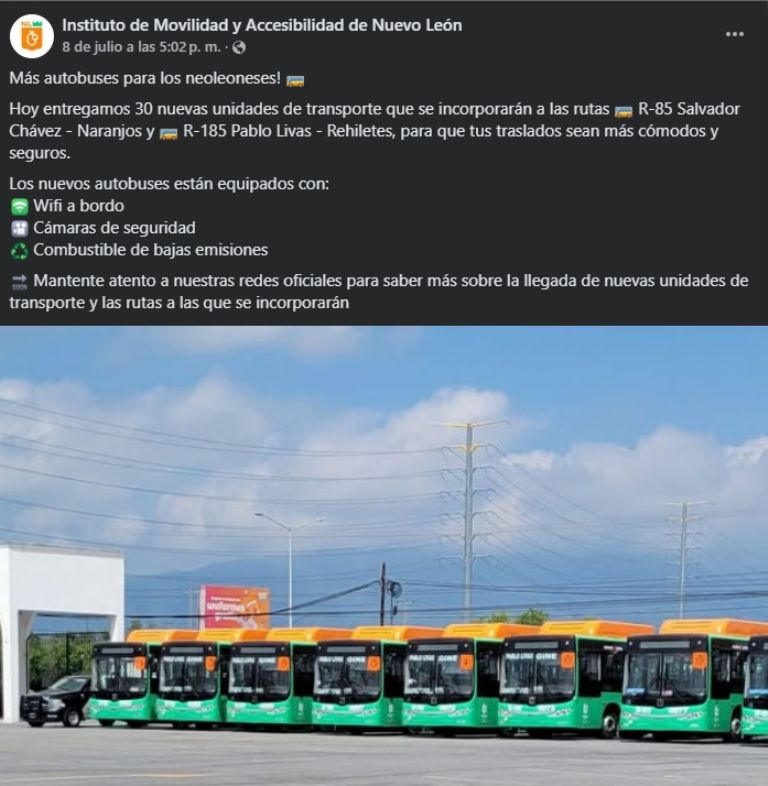Viewport: 768px width, 786px height.
Task: Click the Wifi a bordo text
Action: pos(79,206)
